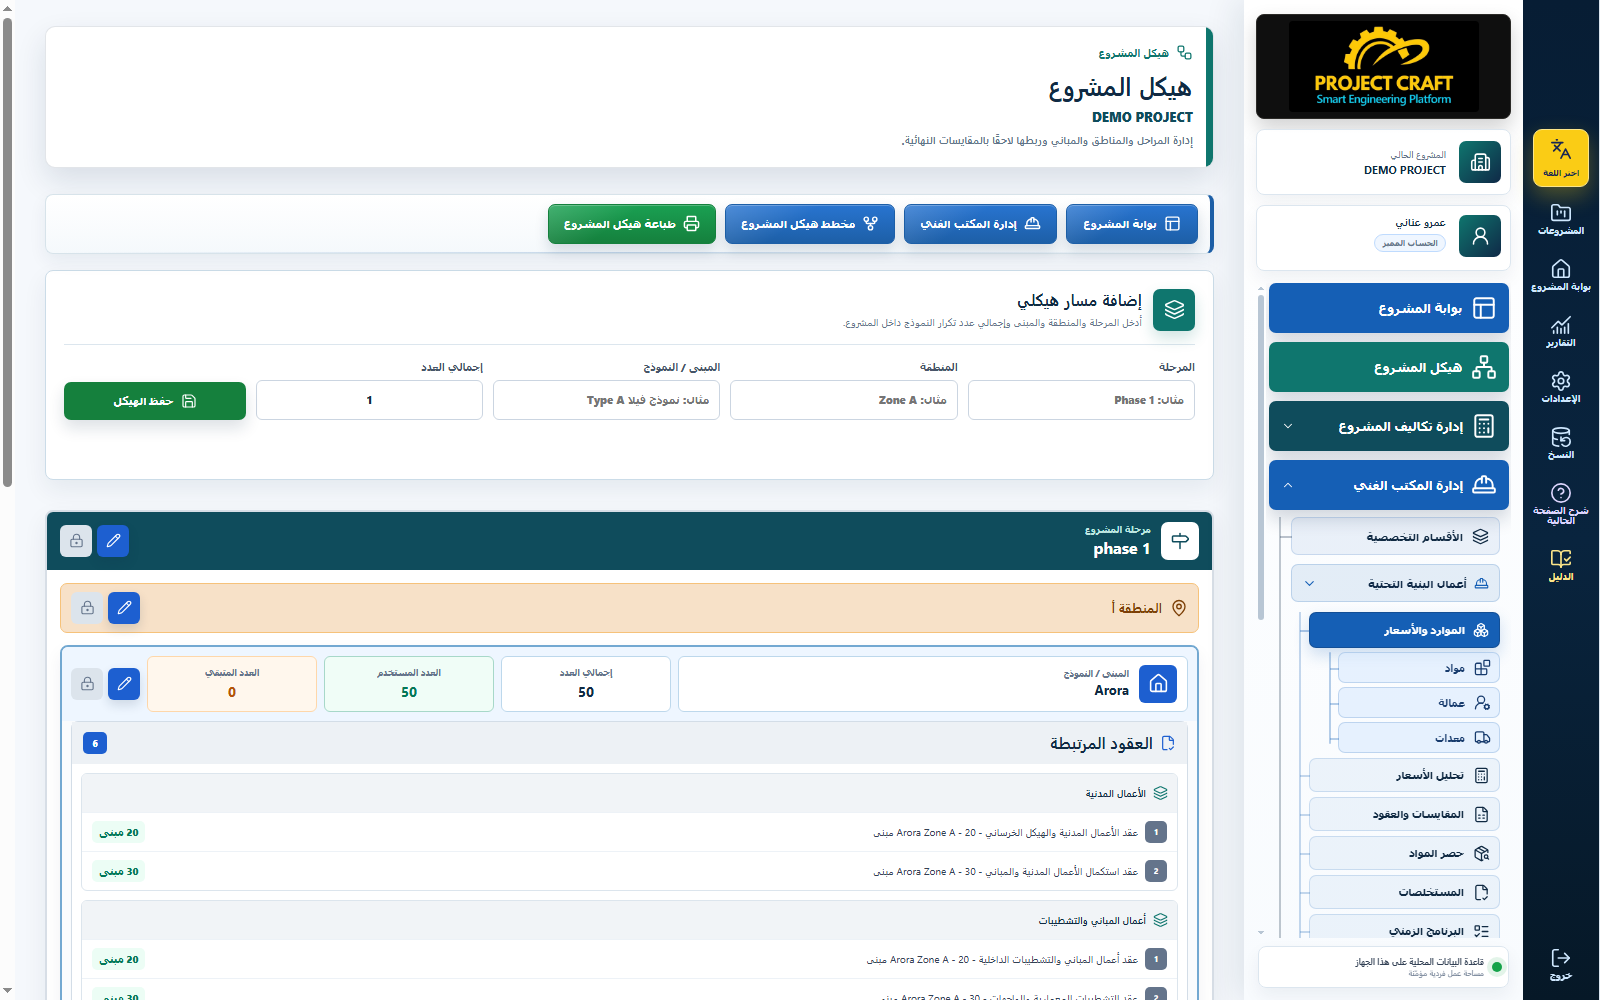The width and height of the screenshot is (1600, 1000).
Task: Click the lock icon on the phase 1 header
Action: coord(76,541)
